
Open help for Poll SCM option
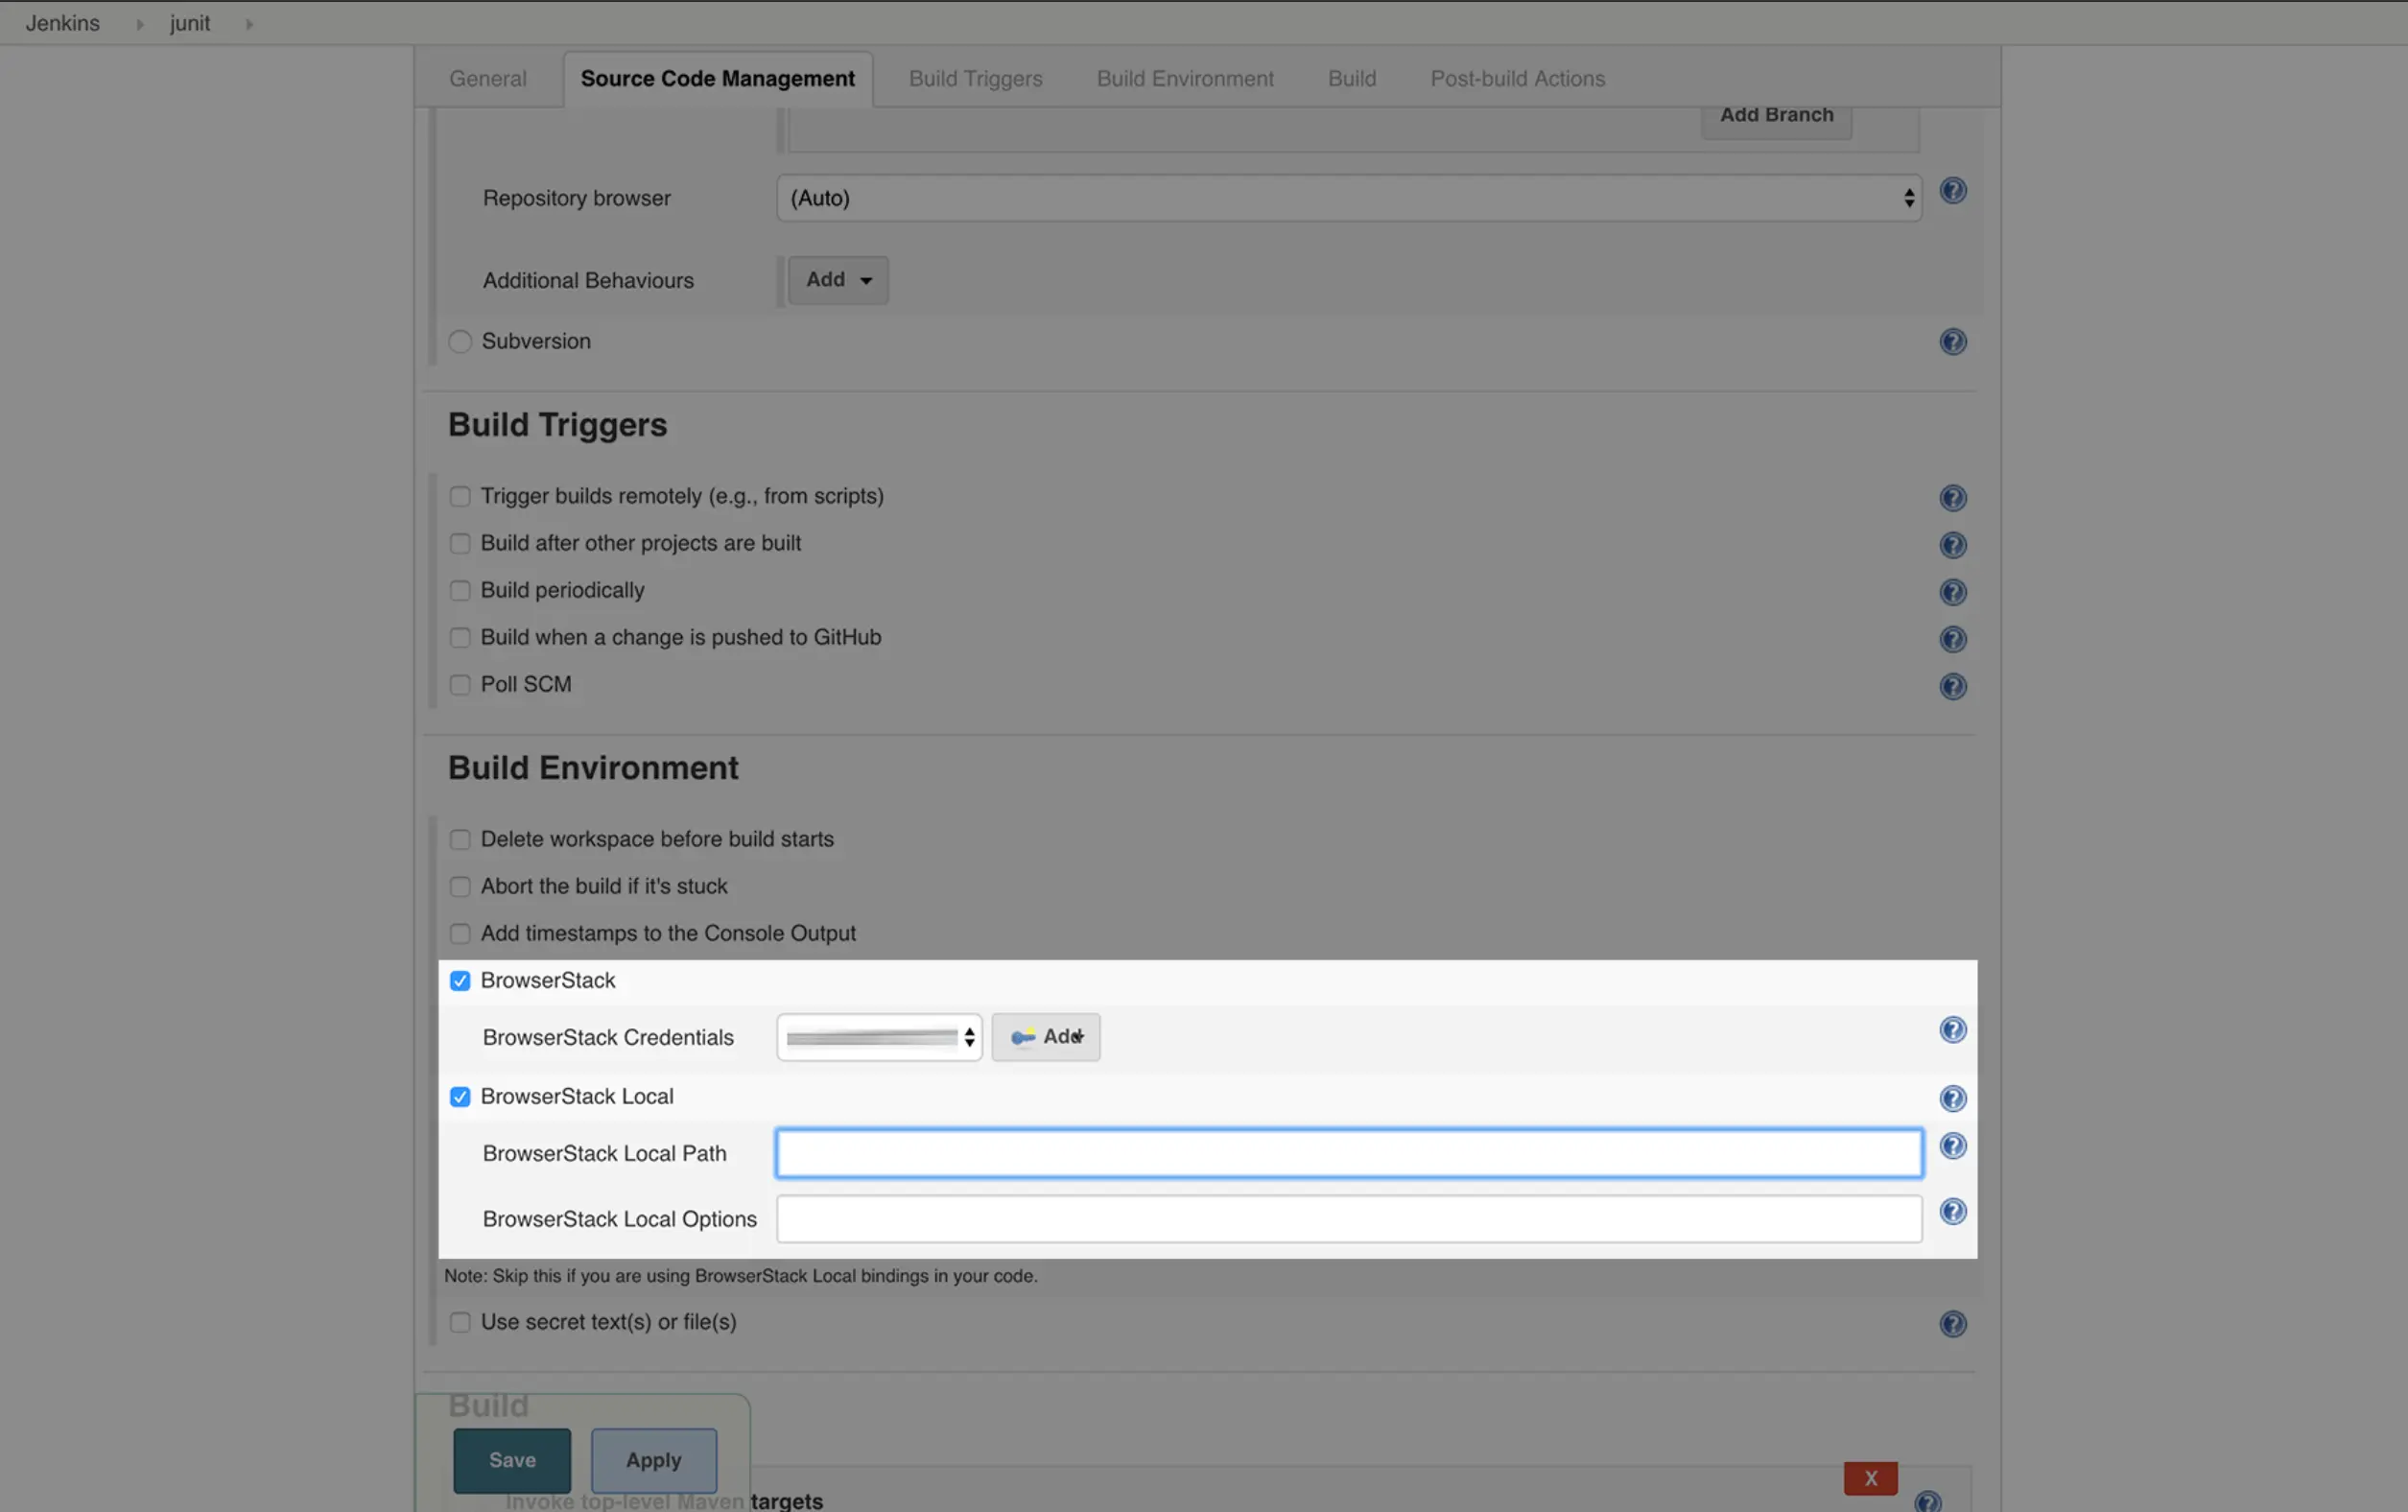click(1952, 686)
